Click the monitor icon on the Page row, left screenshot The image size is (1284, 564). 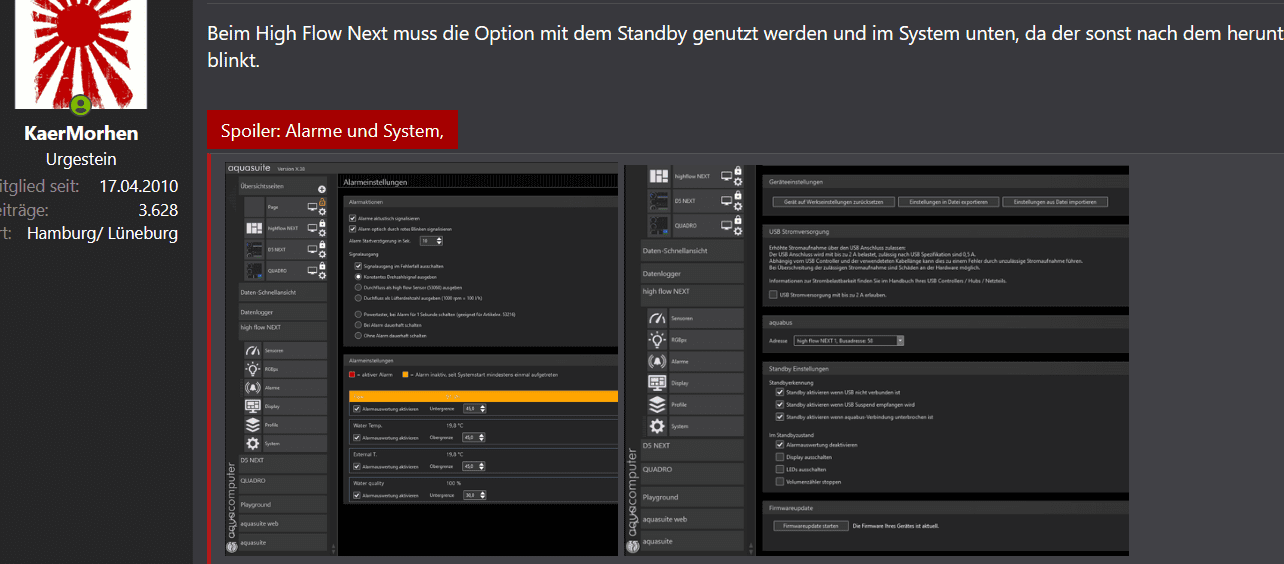click(312, 207)
